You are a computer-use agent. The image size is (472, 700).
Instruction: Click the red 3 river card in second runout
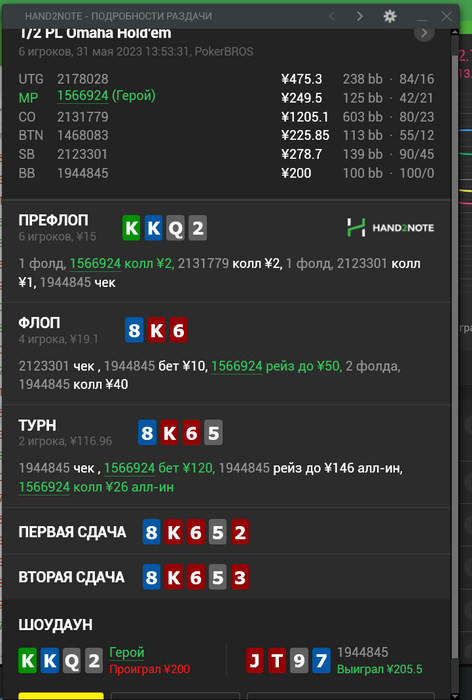pos(240,577)
